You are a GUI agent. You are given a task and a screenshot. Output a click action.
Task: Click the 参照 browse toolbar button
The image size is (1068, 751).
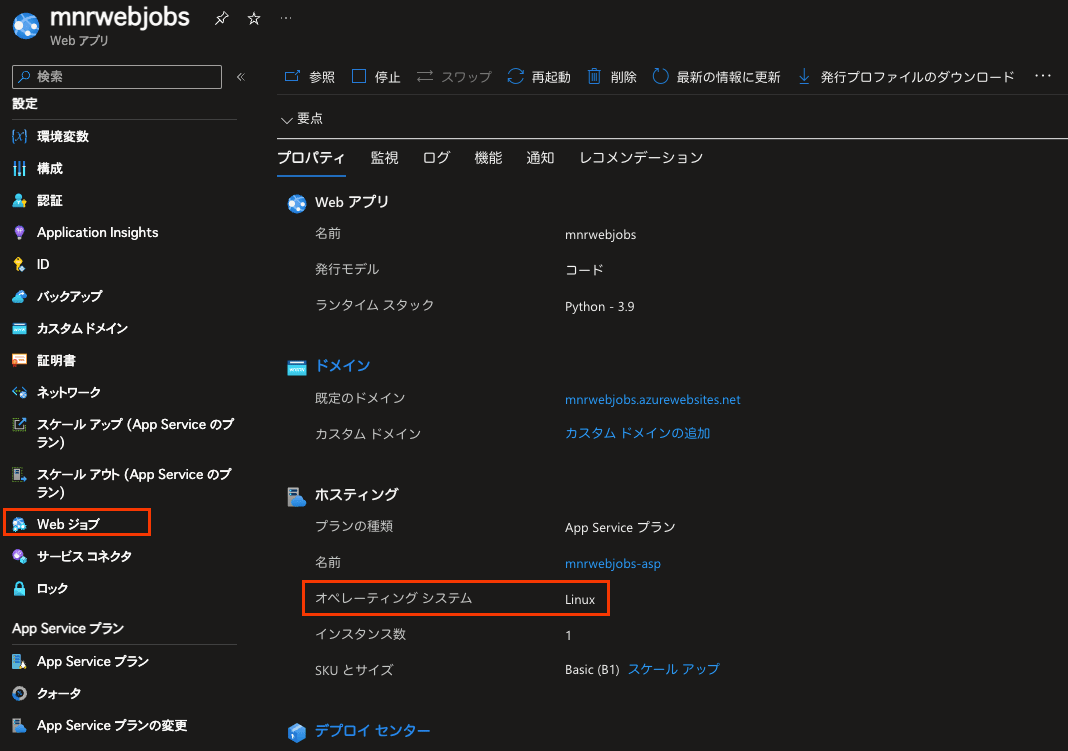[310, 77]
